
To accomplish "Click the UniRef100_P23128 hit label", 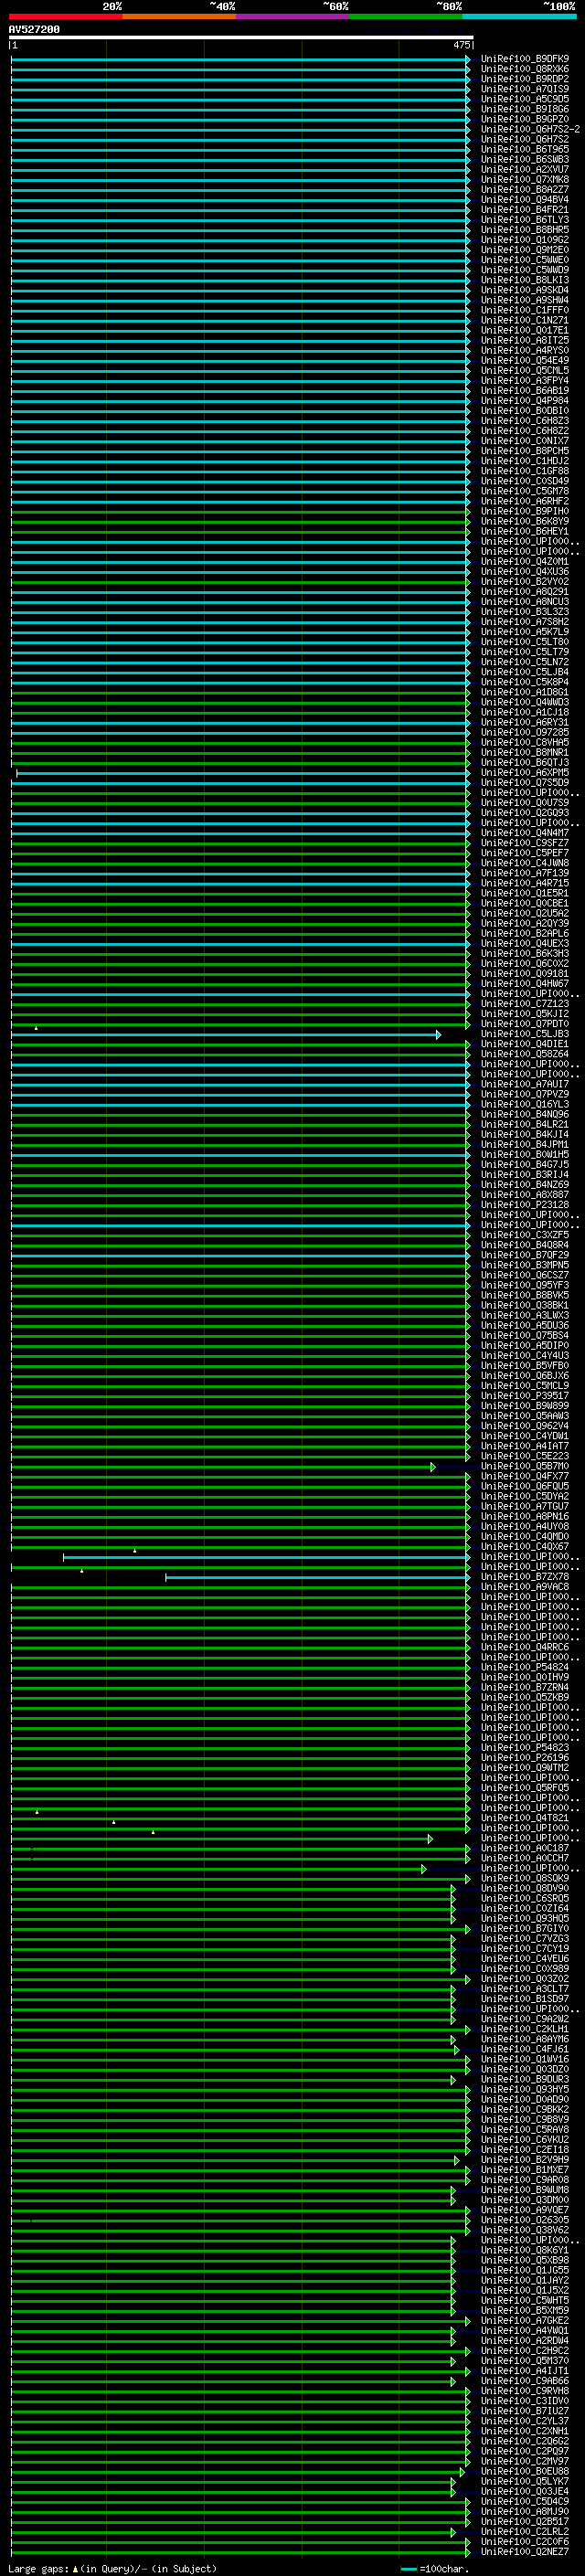I will point(525,1205).
